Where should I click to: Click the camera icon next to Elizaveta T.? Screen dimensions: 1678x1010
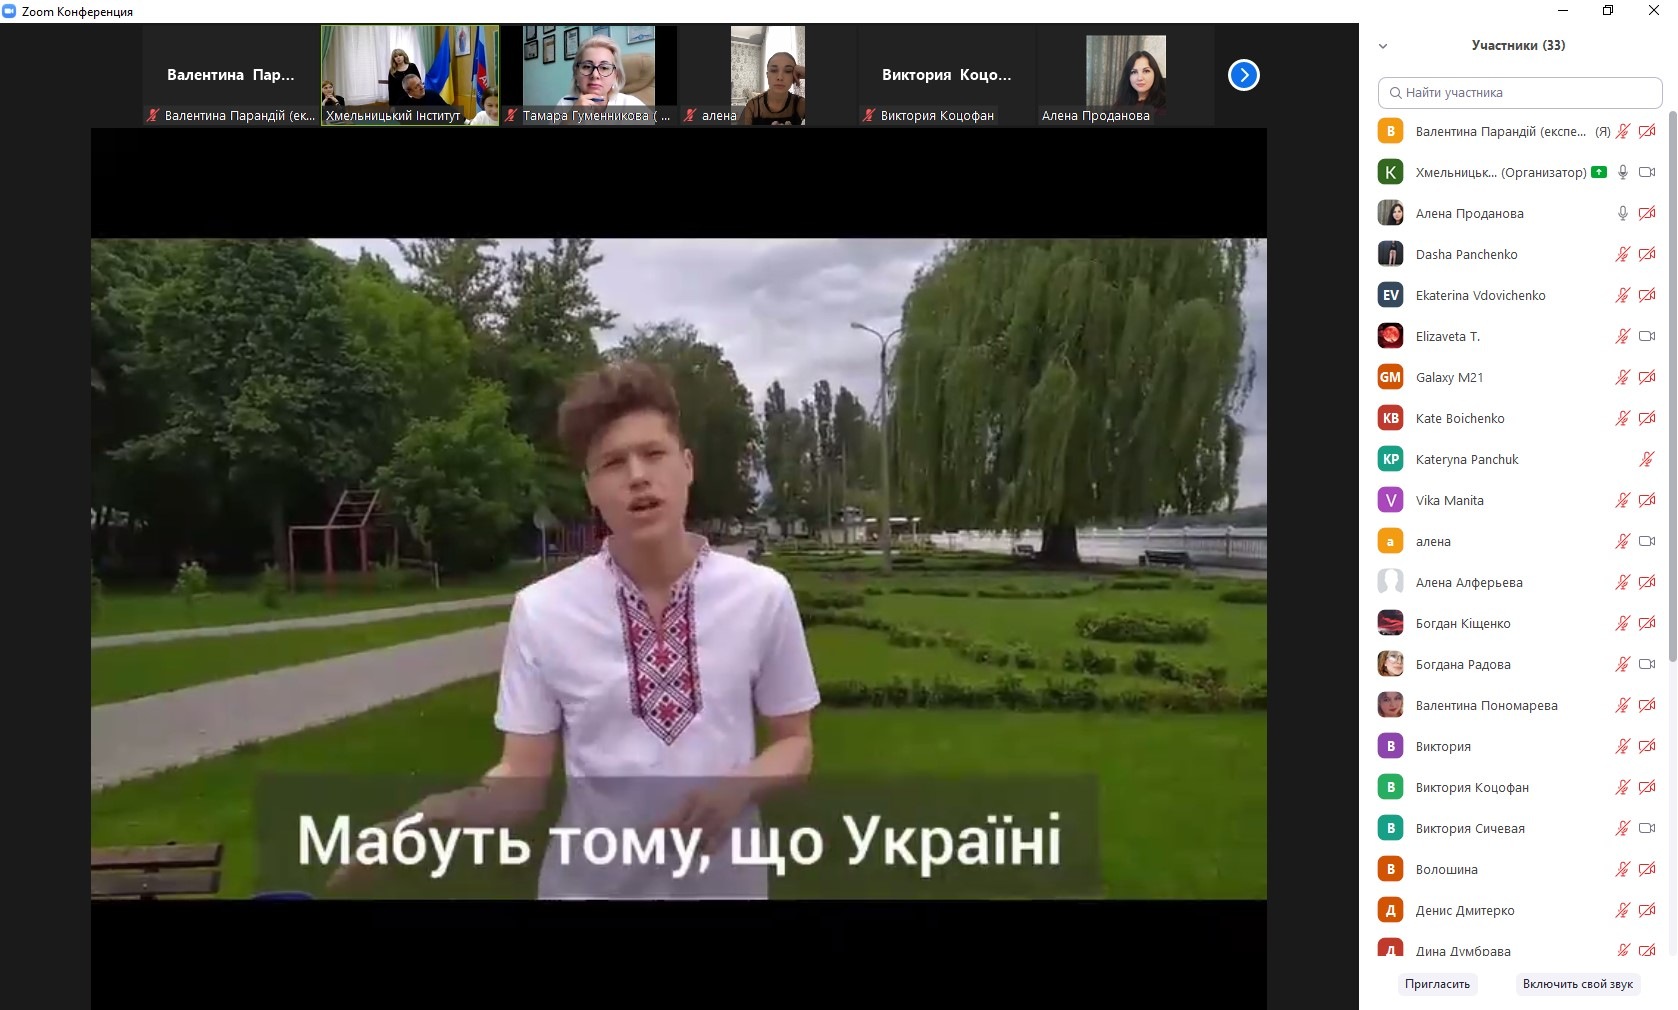1647,336
